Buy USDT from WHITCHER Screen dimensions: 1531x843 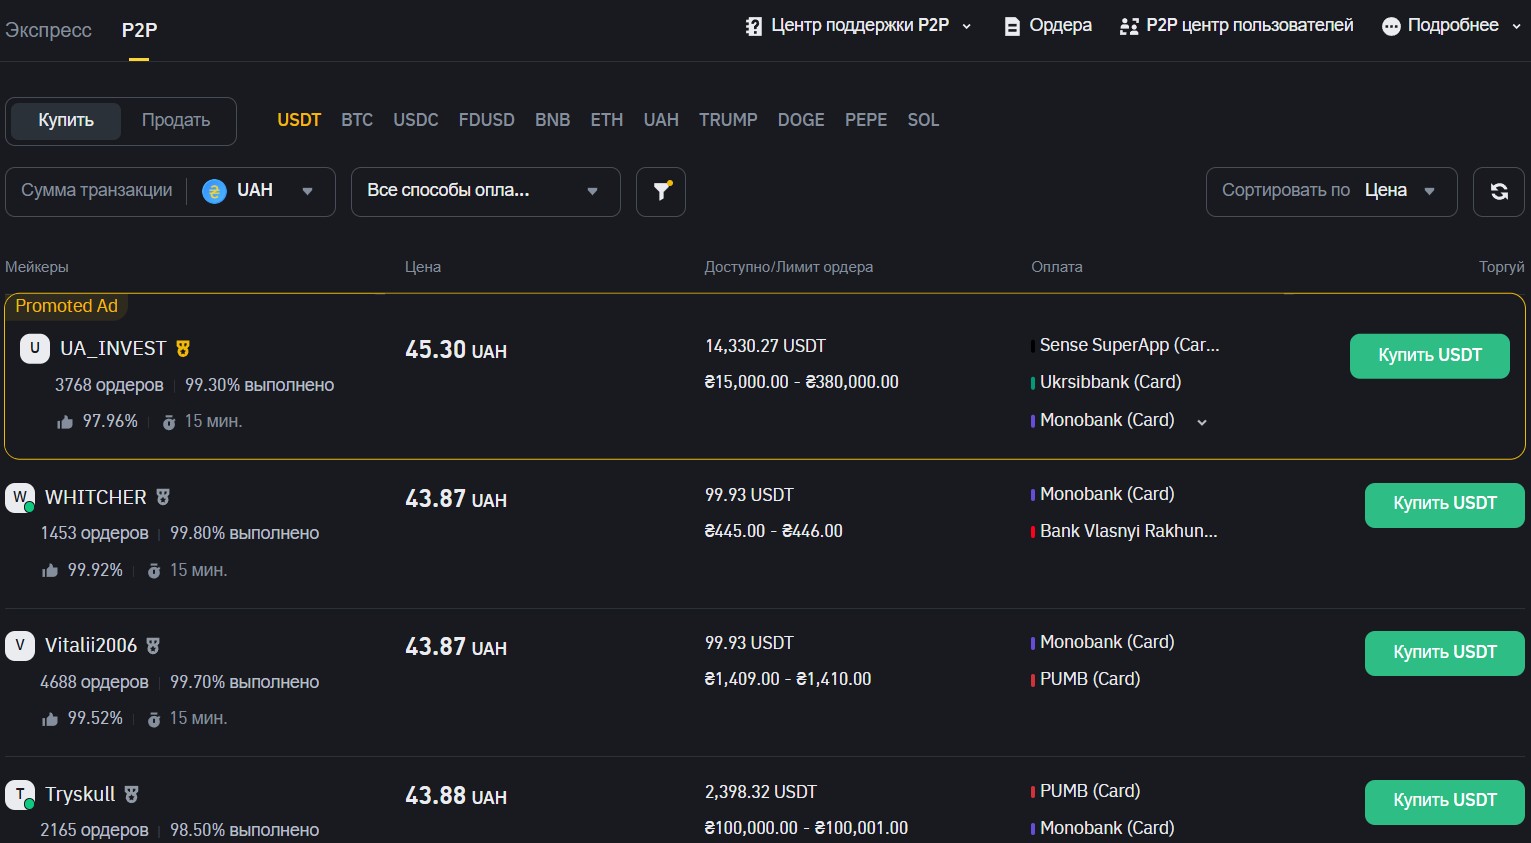point(1445,504)
